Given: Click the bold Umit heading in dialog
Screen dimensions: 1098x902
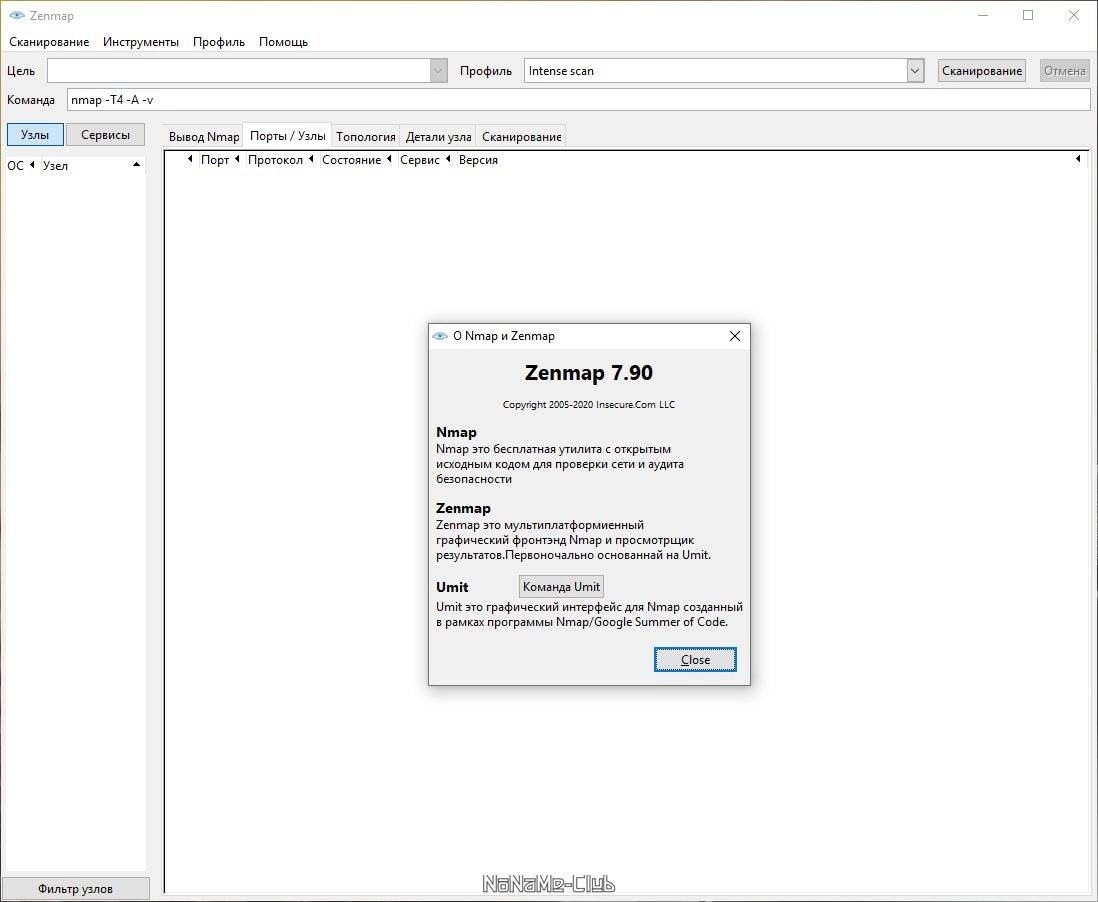Looking at the screenshot, I should (x=452, y=587).
